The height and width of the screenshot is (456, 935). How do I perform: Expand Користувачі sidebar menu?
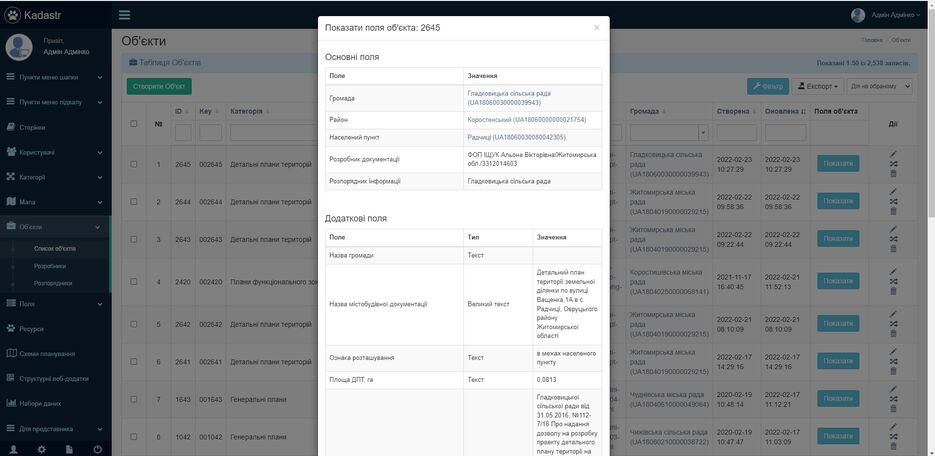55,153
